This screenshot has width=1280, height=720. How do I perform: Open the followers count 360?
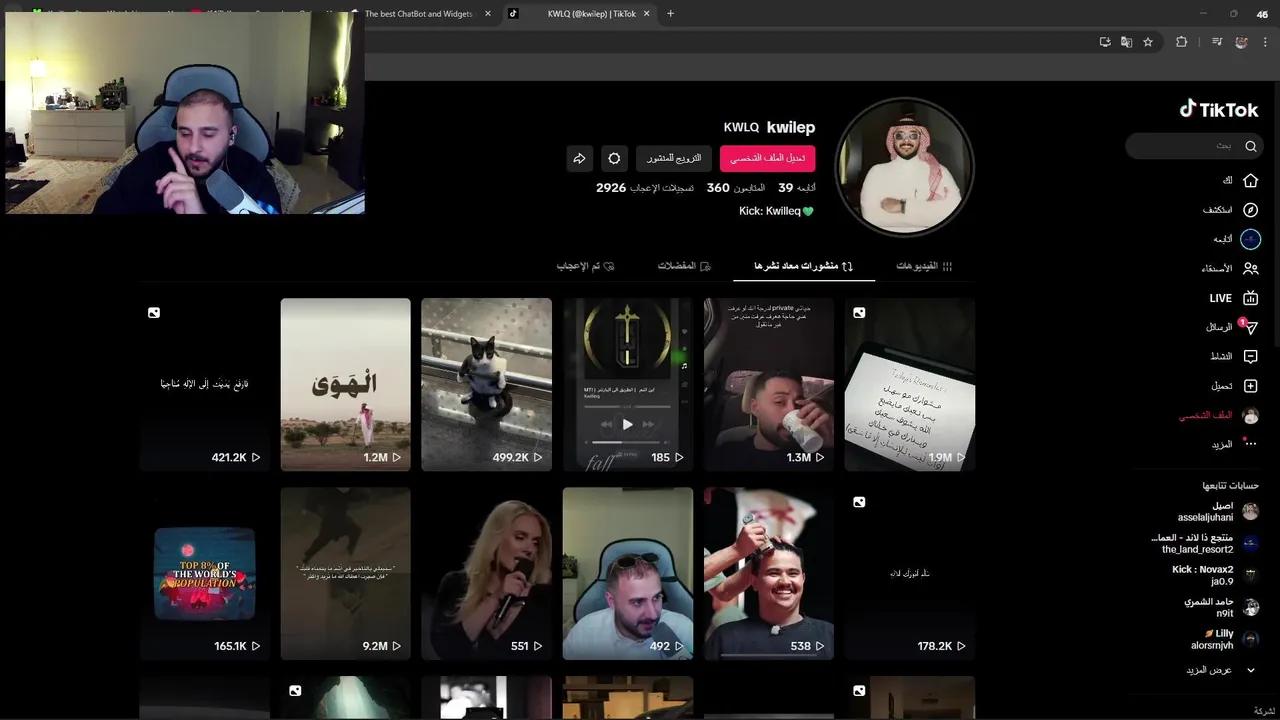click(x=736, y=188)
